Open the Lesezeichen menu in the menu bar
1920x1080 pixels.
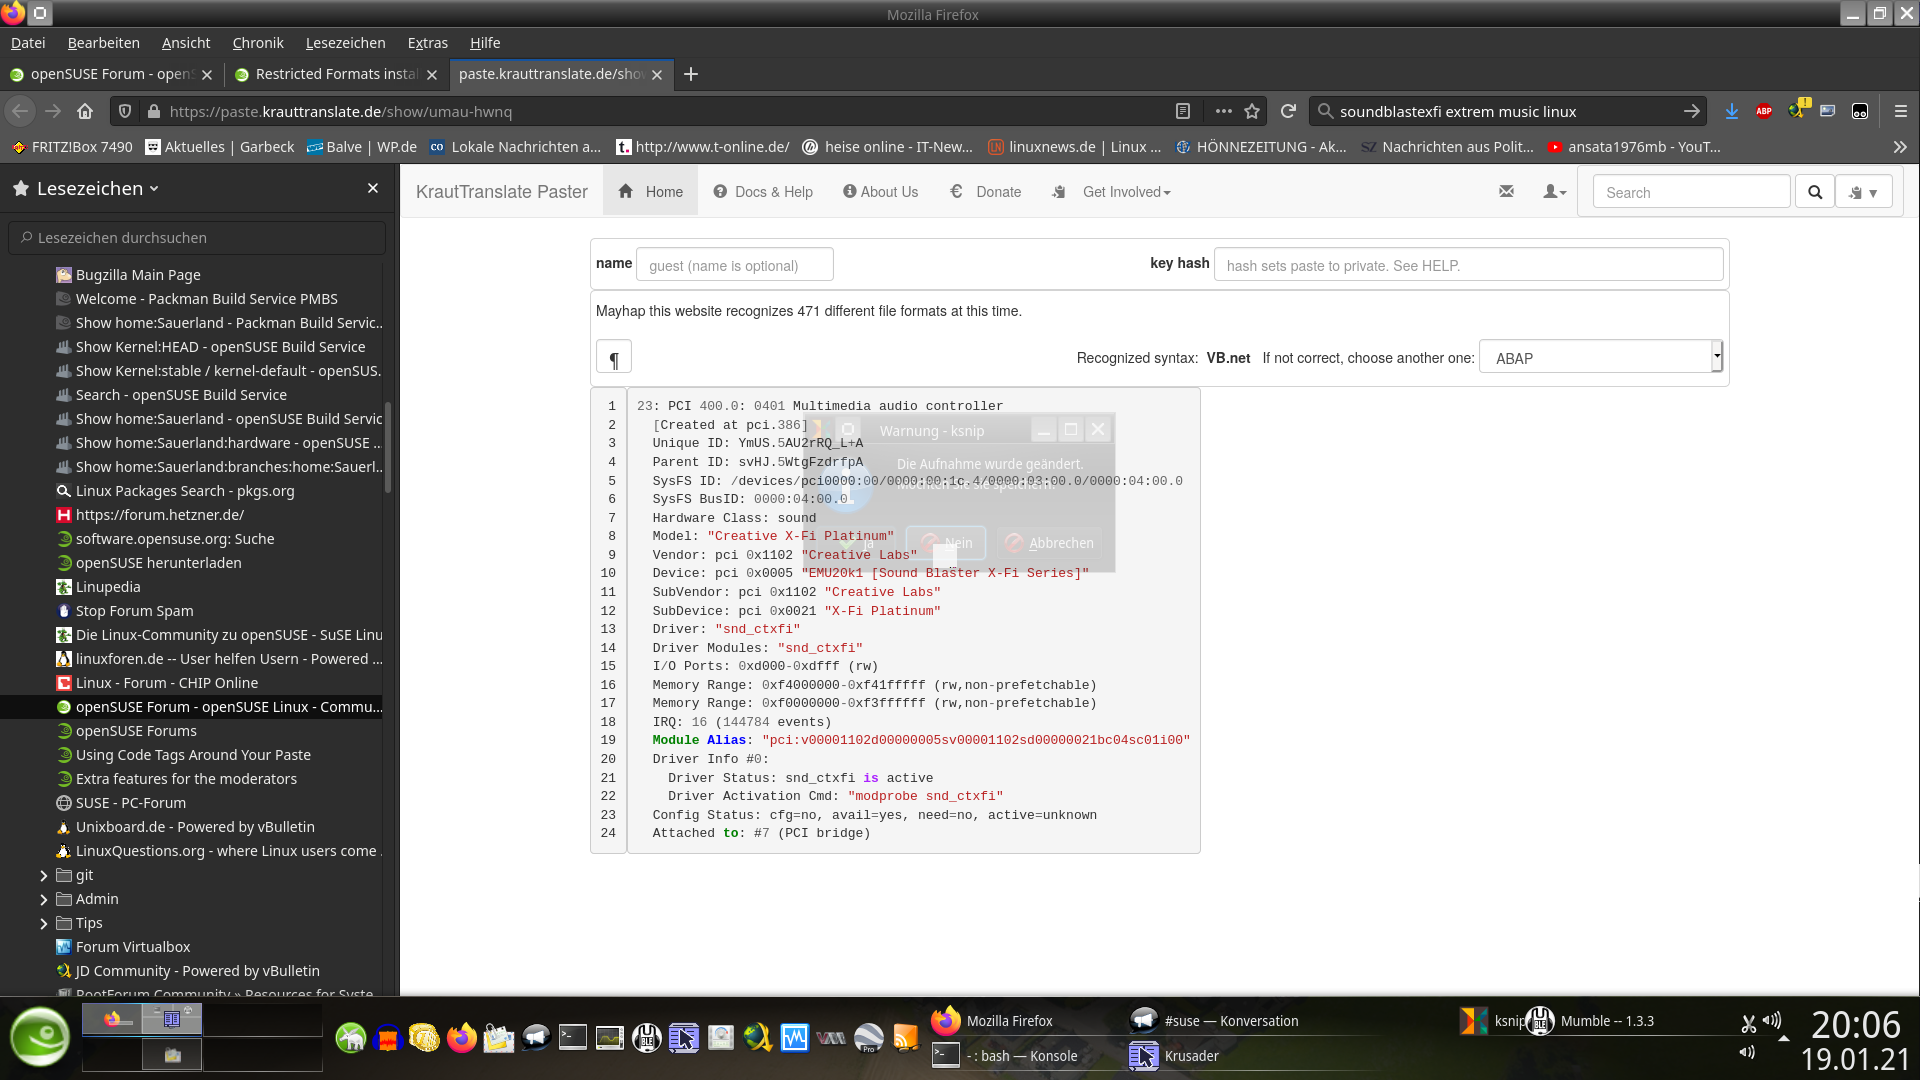click(345, 43)
